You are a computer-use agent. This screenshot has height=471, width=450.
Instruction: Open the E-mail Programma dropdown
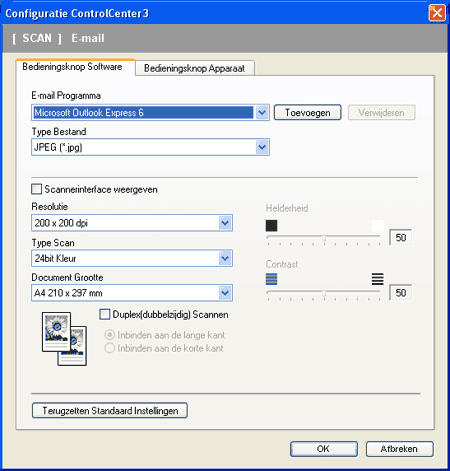[x=262, y=113]
